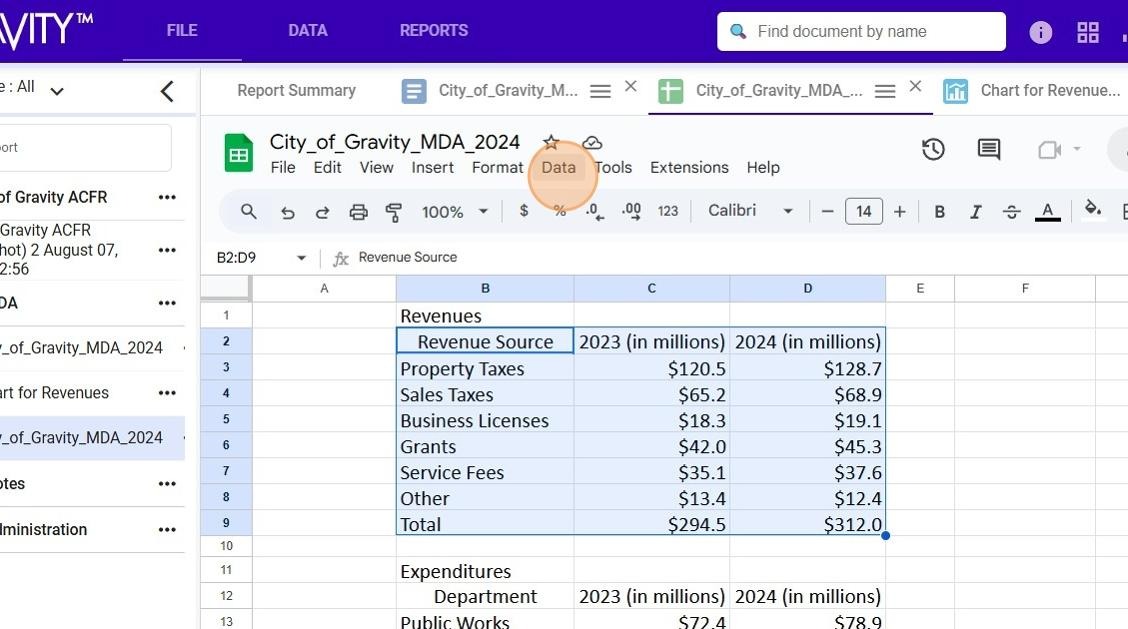Undo the last action
The height and width of the screenshot is (629, 1128).
click(287, 212)
